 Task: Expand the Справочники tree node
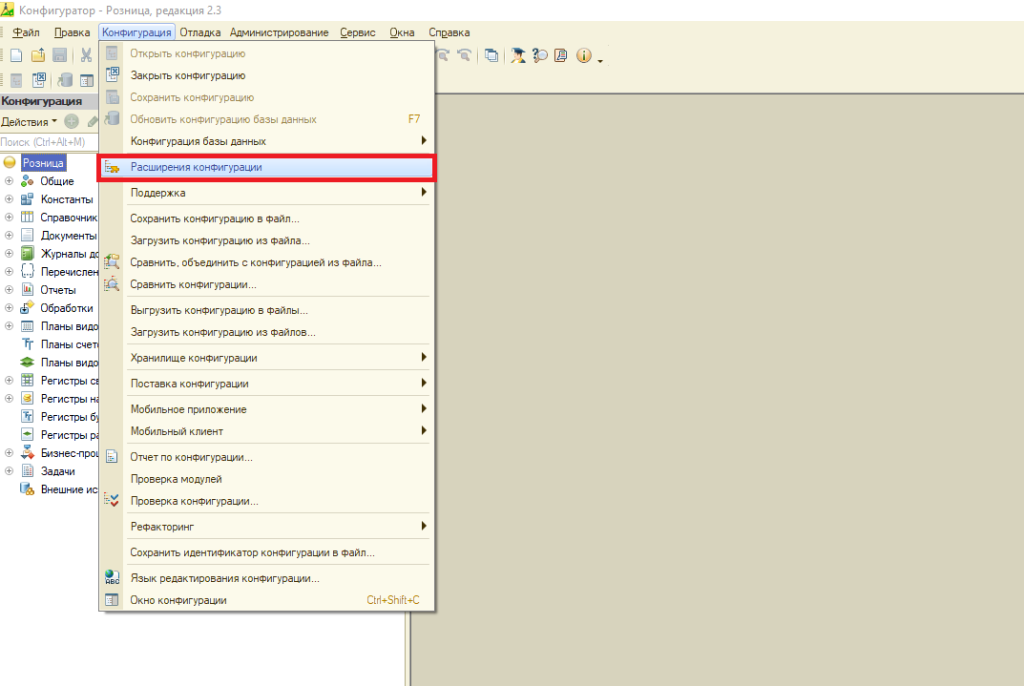coord(9,217)
